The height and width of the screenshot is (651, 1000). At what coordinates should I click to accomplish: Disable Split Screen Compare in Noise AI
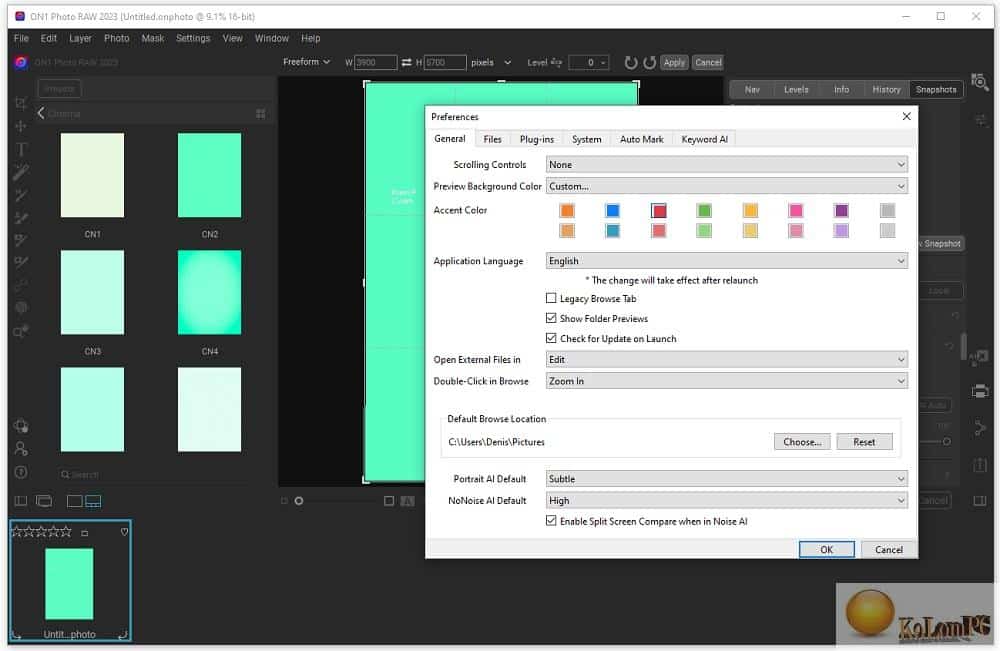point(551,521)
